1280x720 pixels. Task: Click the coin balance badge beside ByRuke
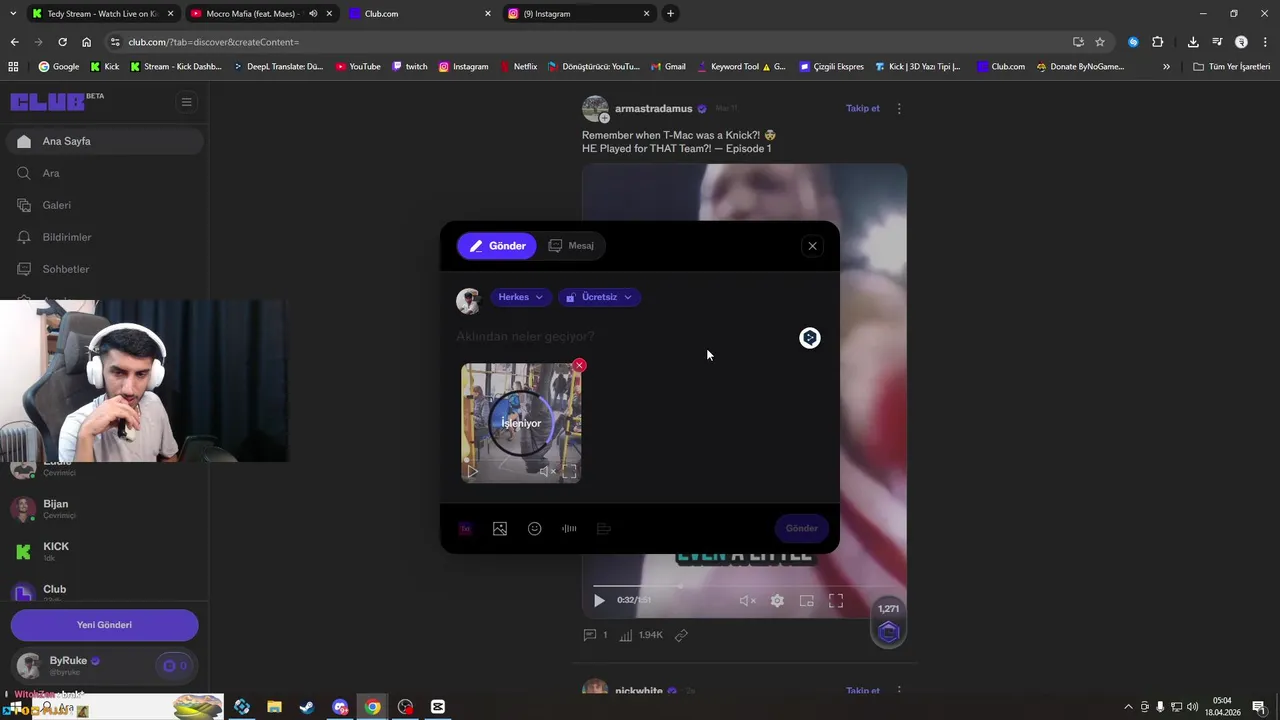coord(175,665)
